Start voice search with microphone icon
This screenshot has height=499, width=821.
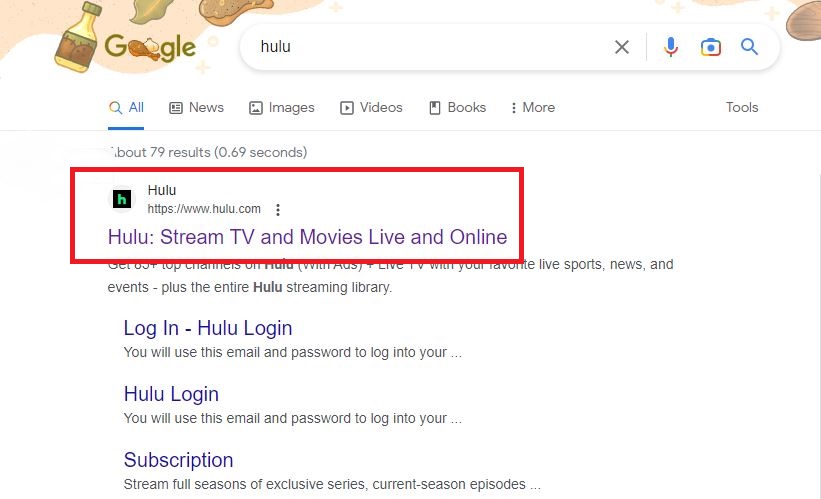(x=670, y=47)
